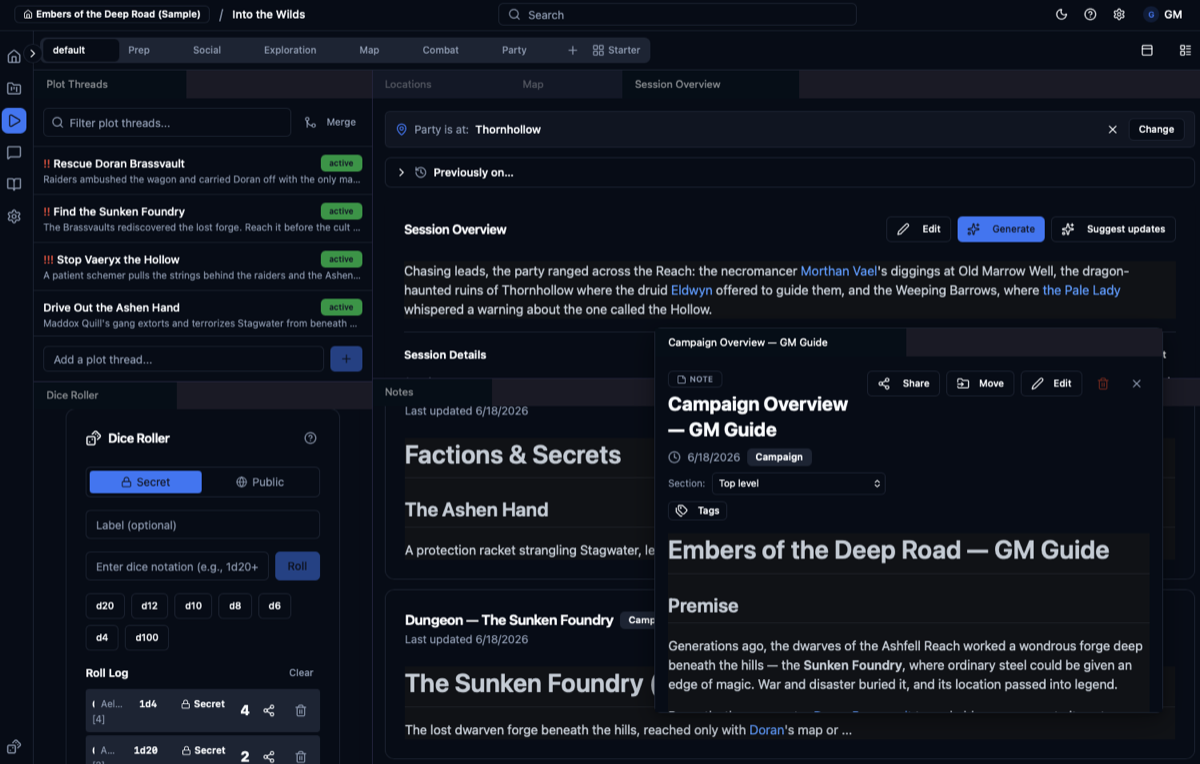Close the Campaign Overview note panel

coord(1136,384)
